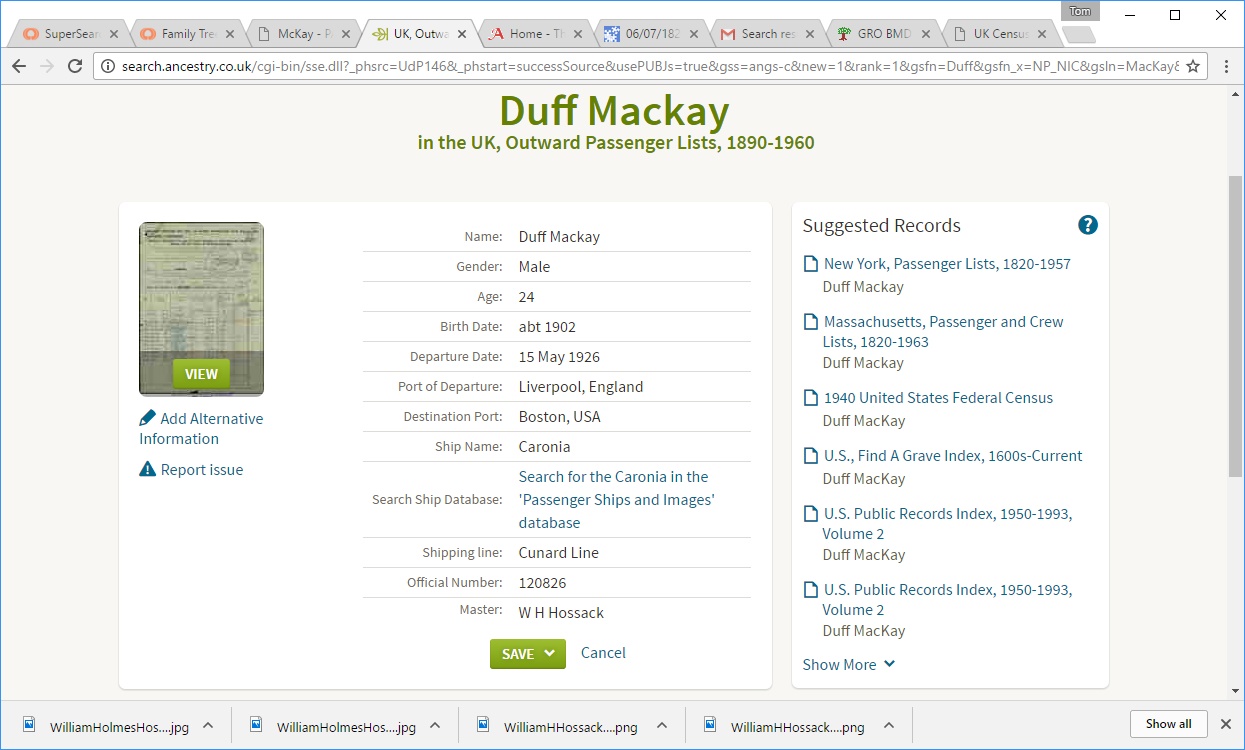Click the birth date value abt 1902
The height and width of the screenshot is (750, 1245).
(x=547, y=327)
